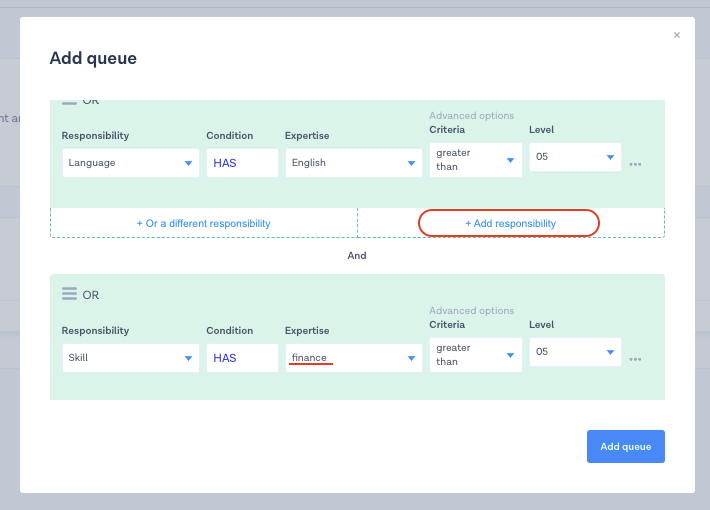This screenshot has height=510, width=710.
Task: Open the Skill responsibility dropdown
Action: [x=130, y=358]
